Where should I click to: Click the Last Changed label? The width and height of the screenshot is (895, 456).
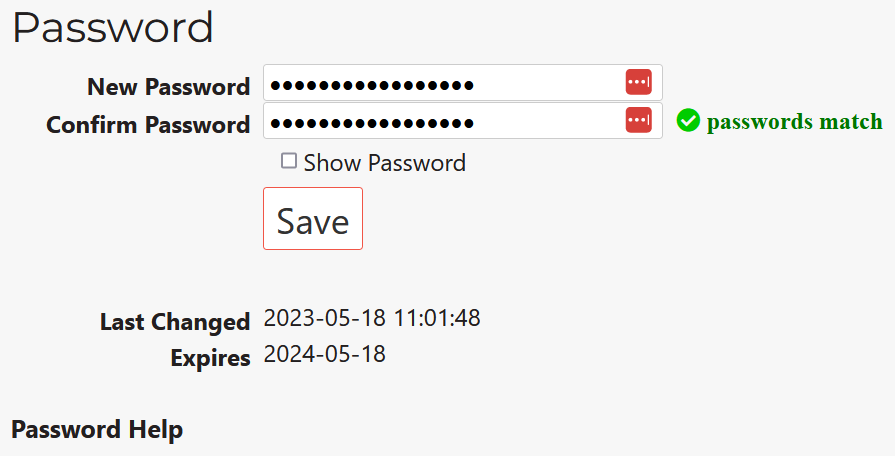[174, 322]
